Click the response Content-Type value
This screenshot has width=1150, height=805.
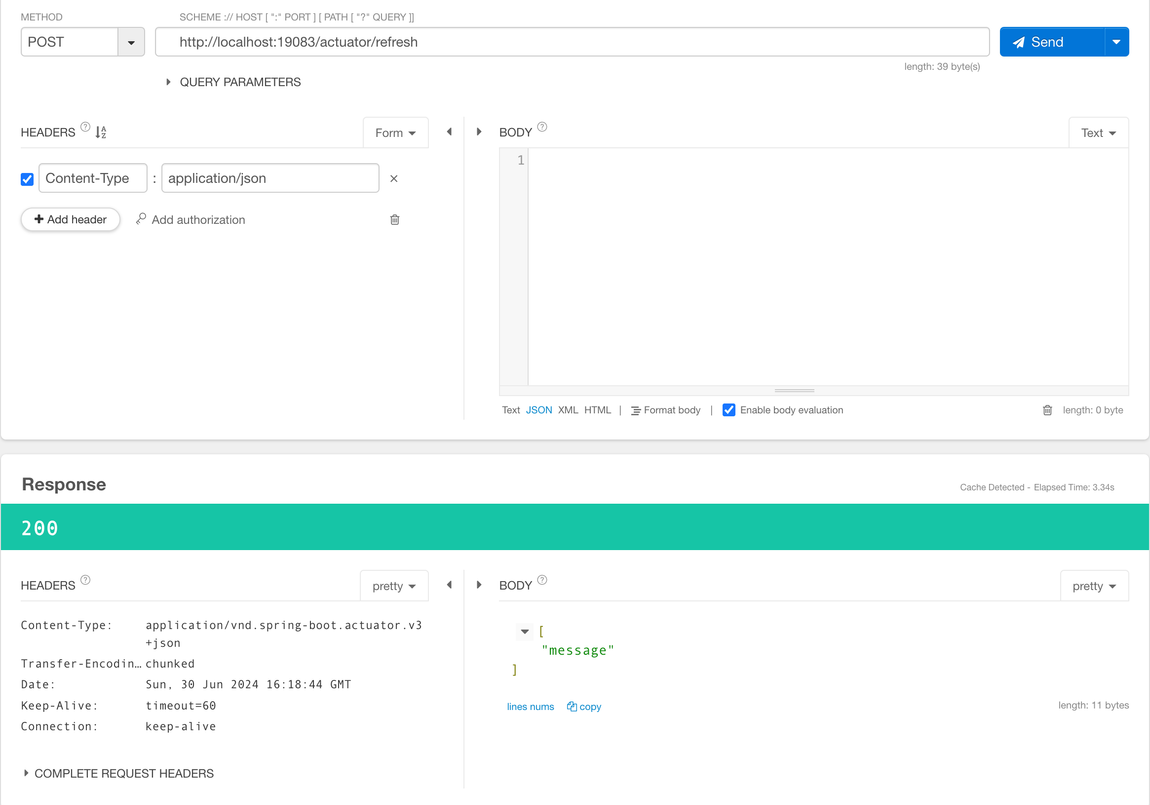pos(283,634)
